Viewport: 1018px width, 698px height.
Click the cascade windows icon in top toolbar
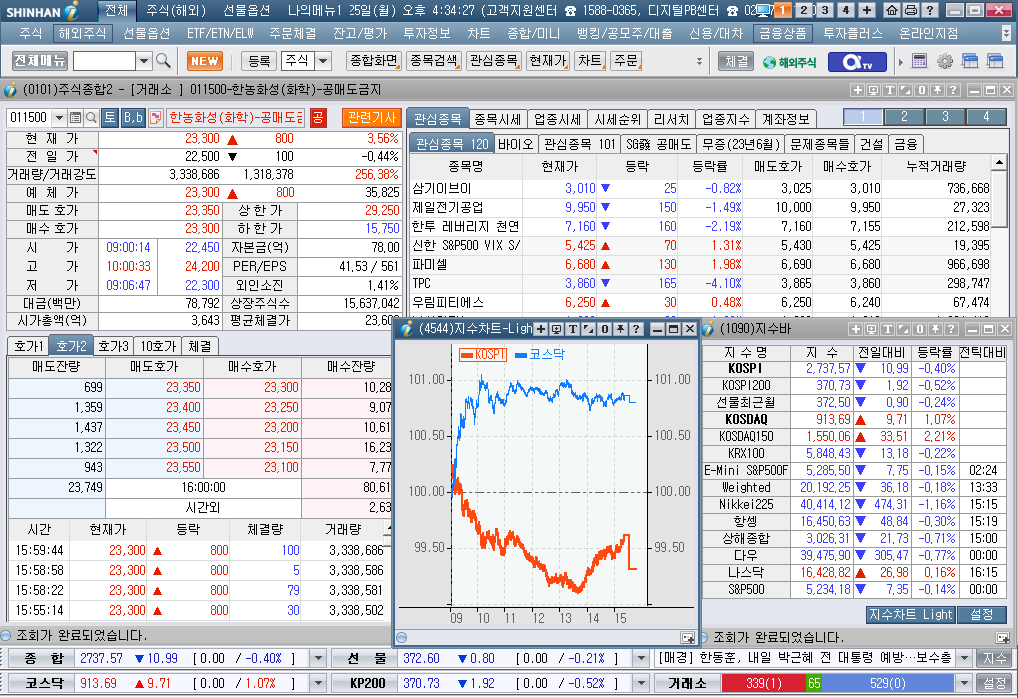pyautogui.click(x=970, y=61)
